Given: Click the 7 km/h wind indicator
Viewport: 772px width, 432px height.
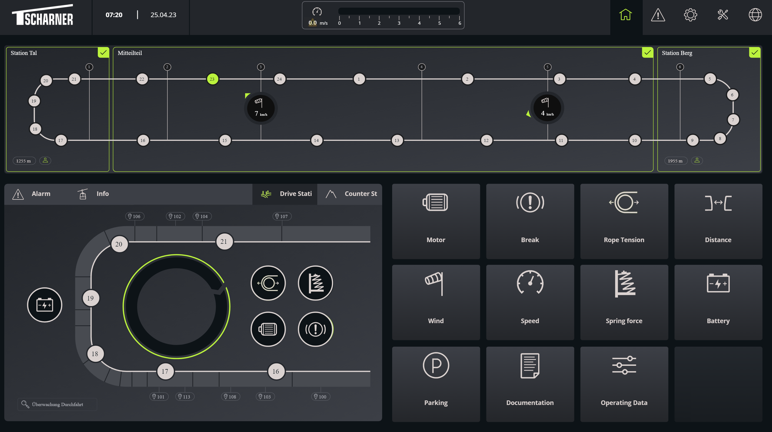Looking at the screenshot, I should (x=260, y=107).
